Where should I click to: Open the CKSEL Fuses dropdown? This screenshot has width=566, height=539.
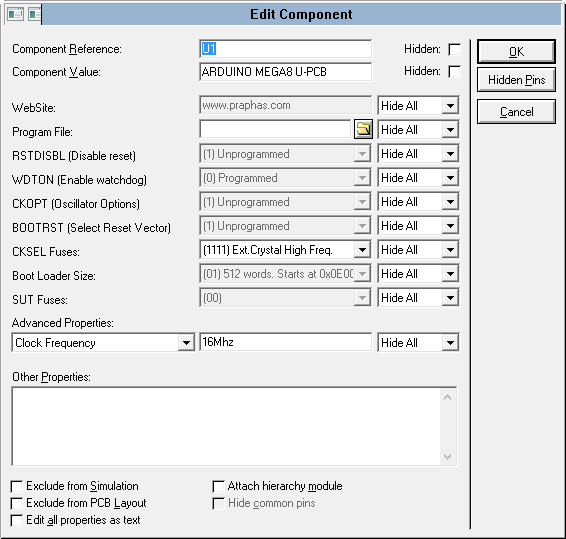pos(362,250)
